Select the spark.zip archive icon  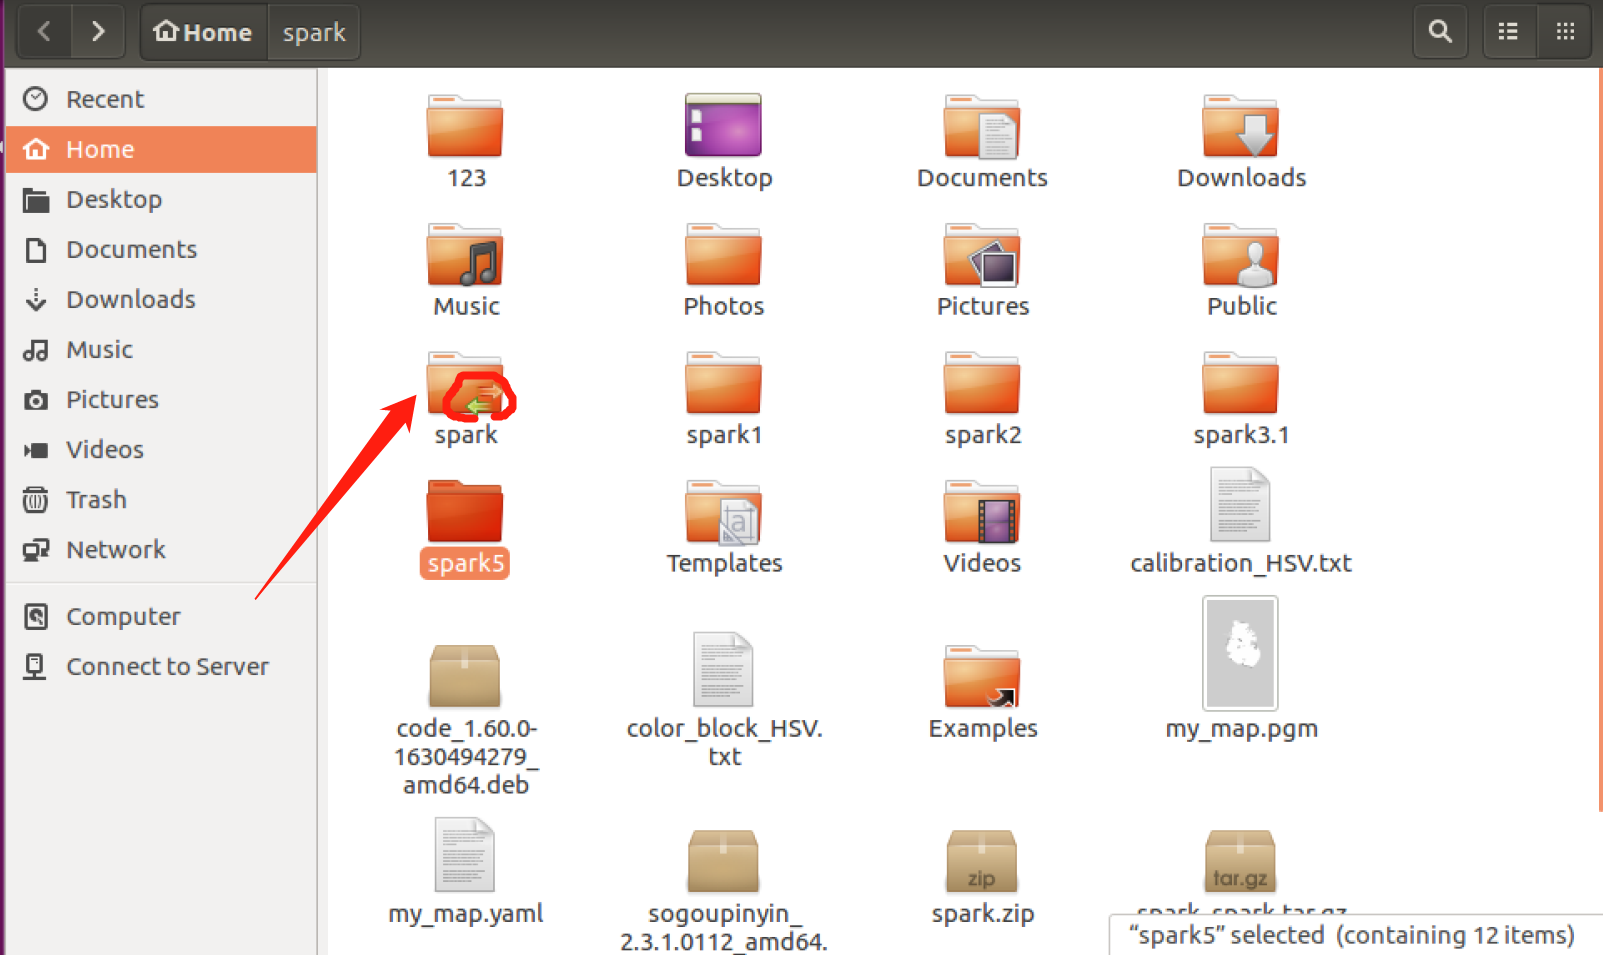982,861
